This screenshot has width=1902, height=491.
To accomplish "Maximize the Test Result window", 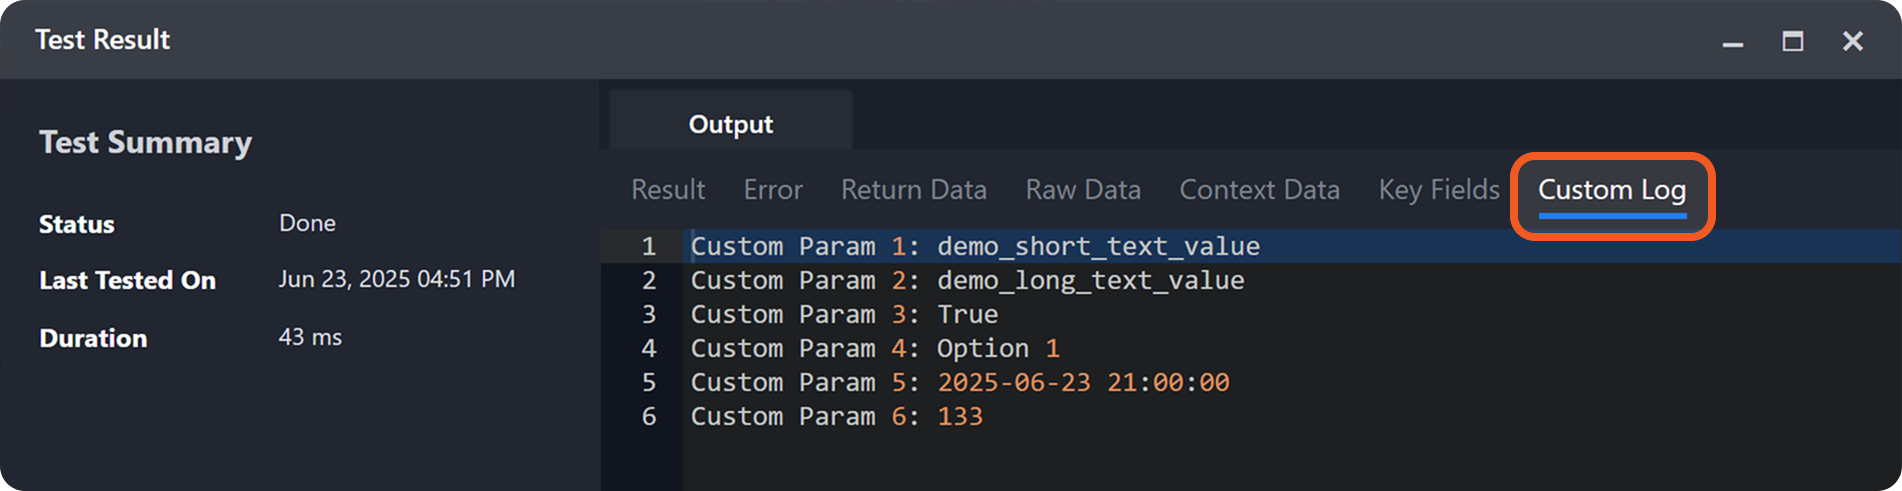I will click(x=1792, y=41).
